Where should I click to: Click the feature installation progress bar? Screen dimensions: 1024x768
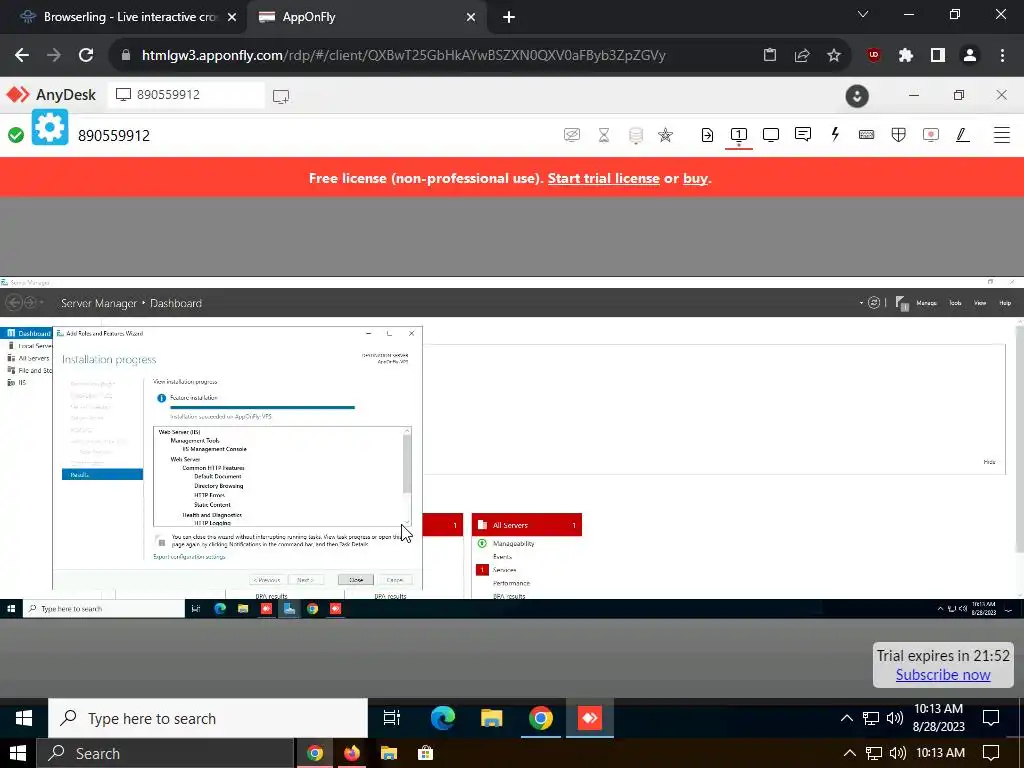click(x=263, y=408)
